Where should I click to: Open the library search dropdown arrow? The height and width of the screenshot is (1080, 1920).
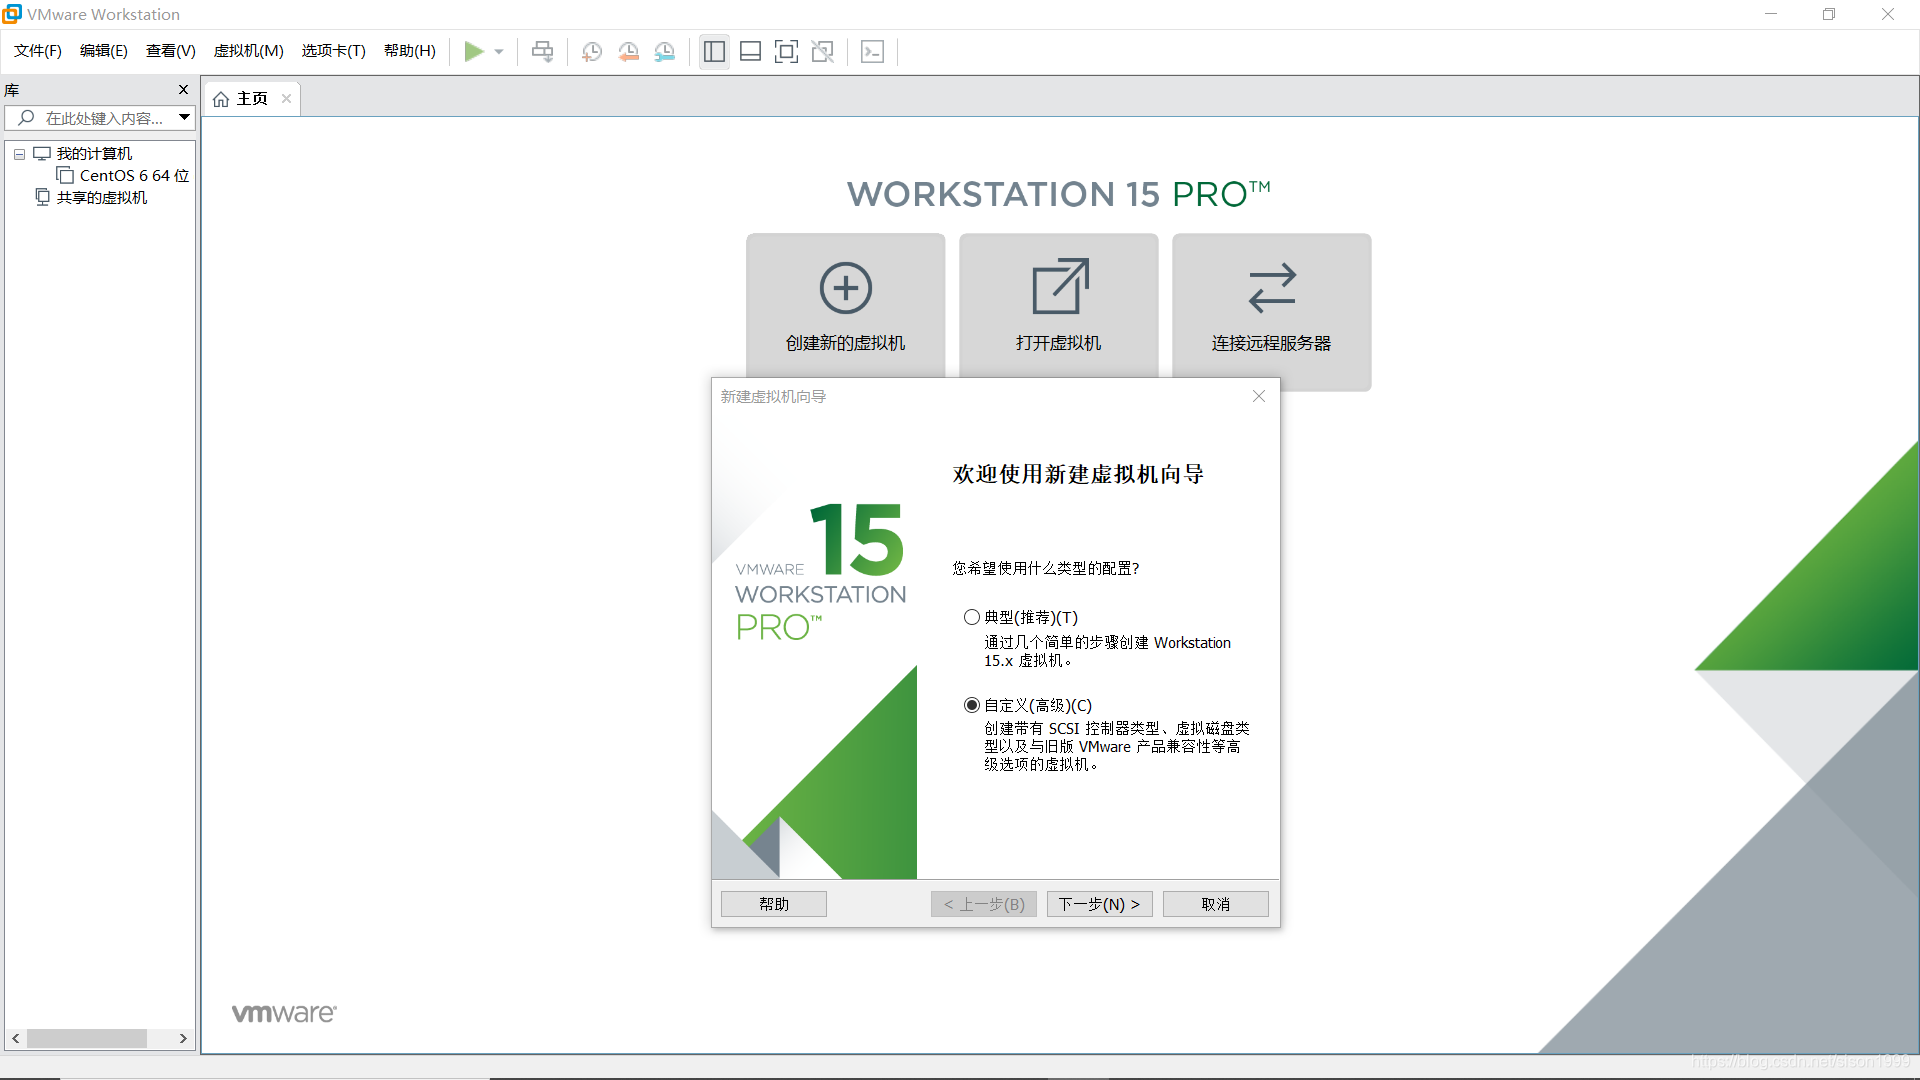(x=184, y=118)
